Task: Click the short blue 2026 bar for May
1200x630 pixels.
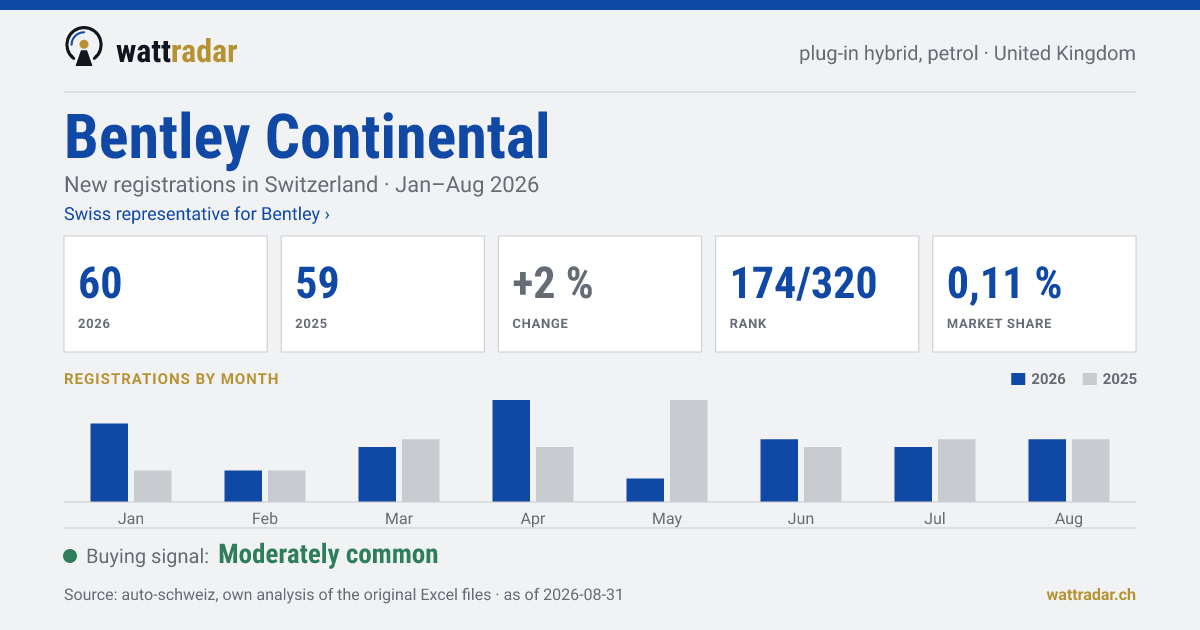Action: (x=645, y=490)
